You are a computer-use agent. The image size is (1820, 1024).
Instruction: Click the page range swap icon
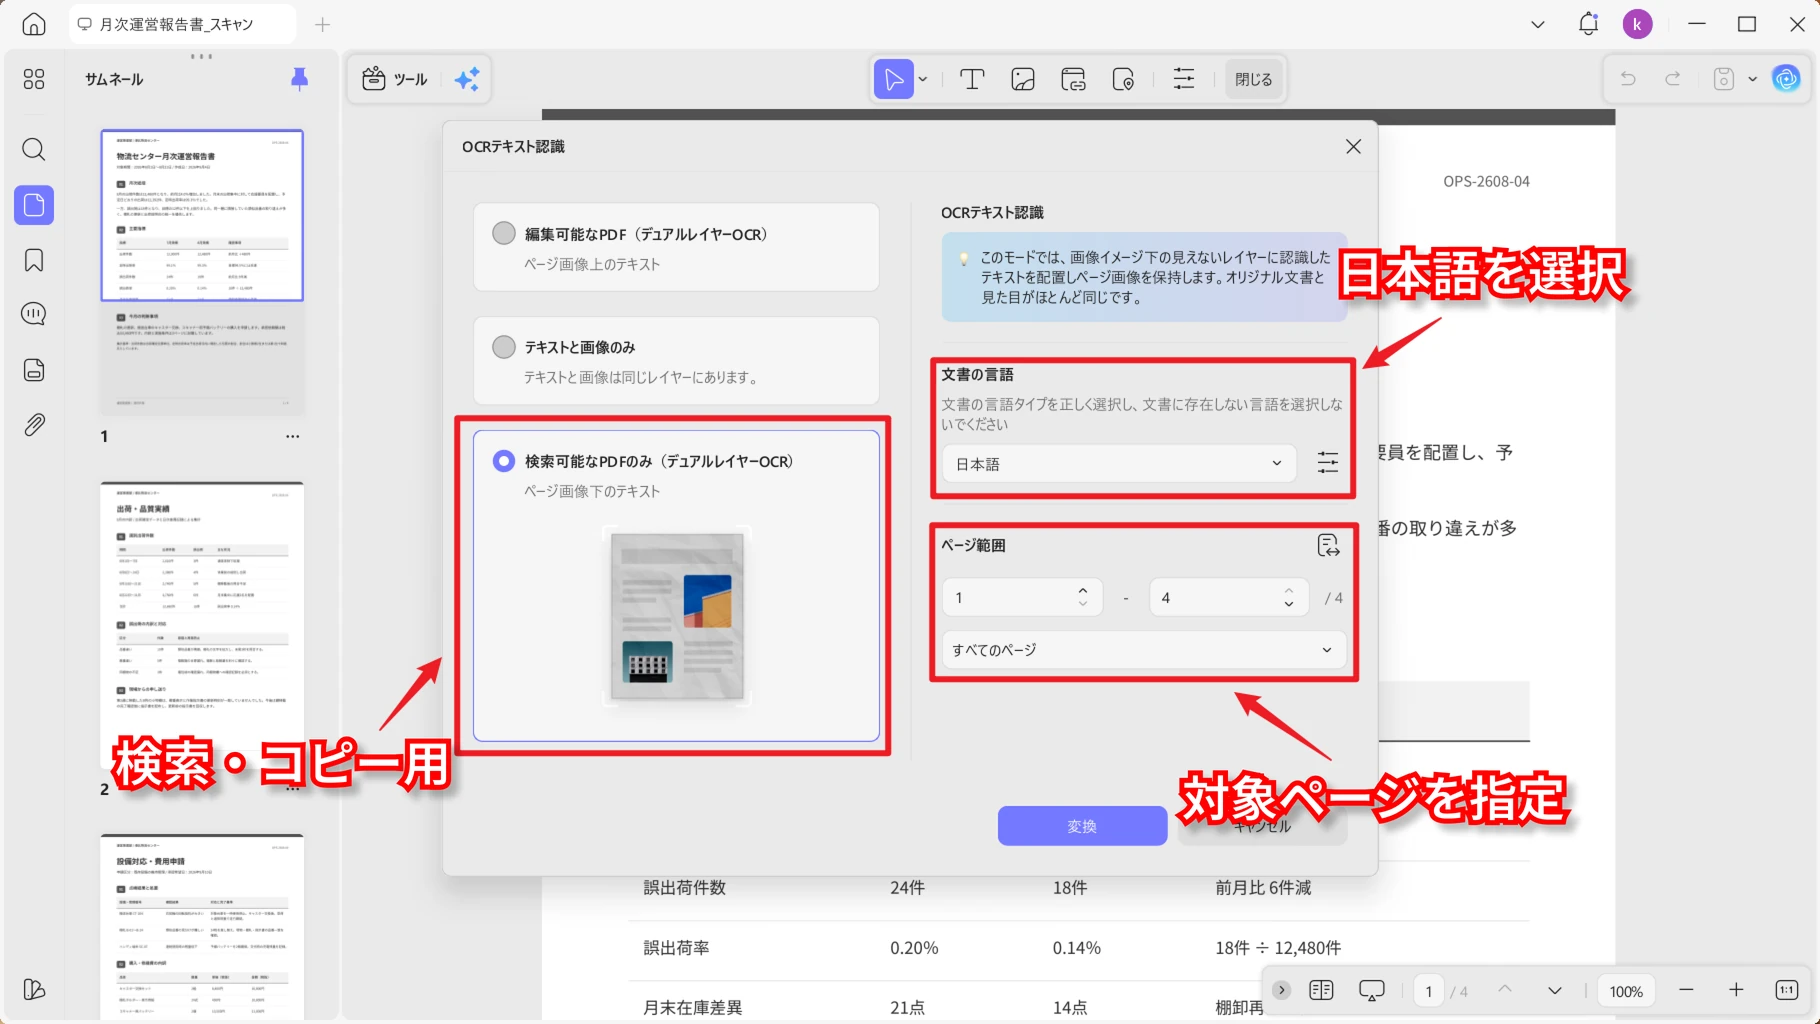1328,545
